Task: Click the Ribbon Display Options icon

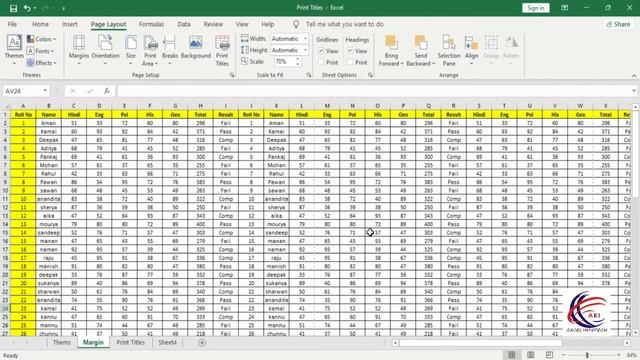Action: tap(564, 8)
